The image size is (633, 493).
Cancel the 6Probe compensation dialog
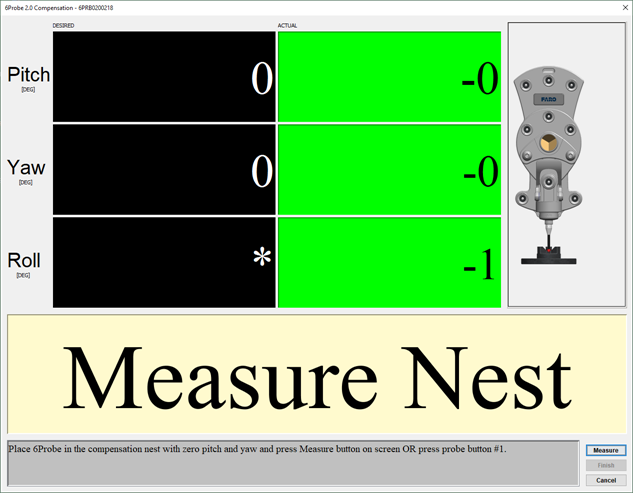point(606,480)
